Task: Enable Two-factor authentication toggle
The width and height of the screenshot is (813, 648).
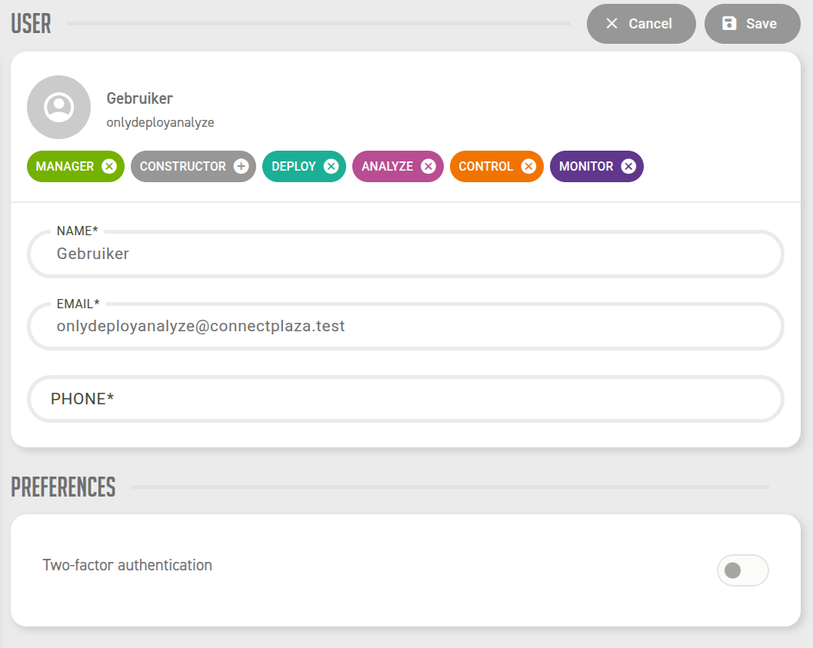Action: point(742,570)
